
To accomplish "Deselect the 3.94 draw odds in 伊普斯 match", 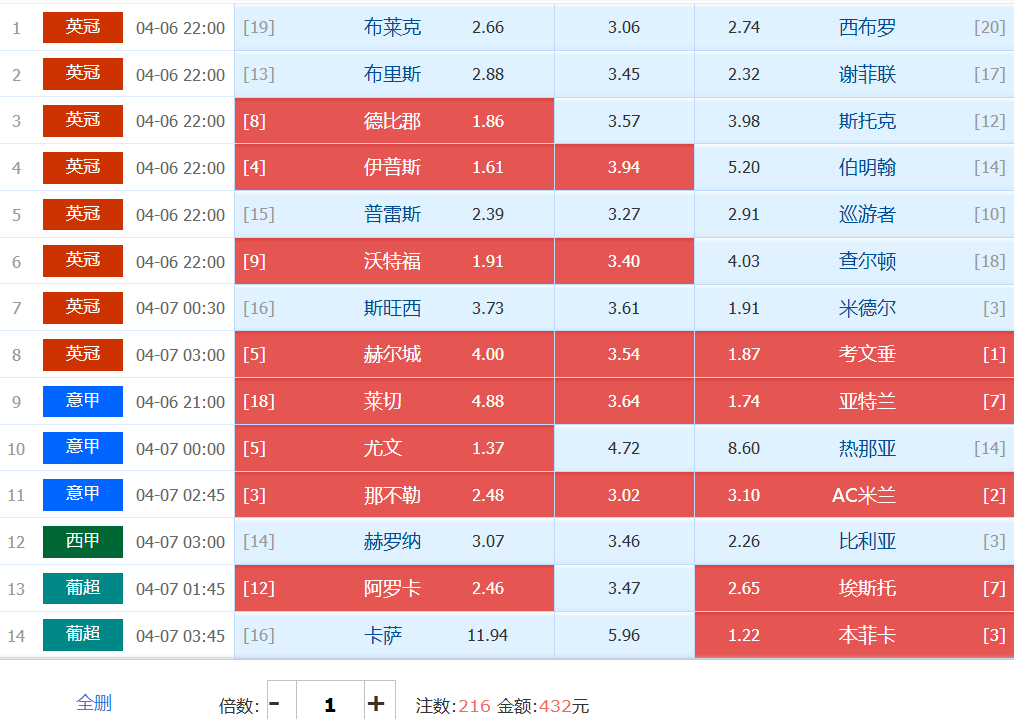I will [624, 167].
